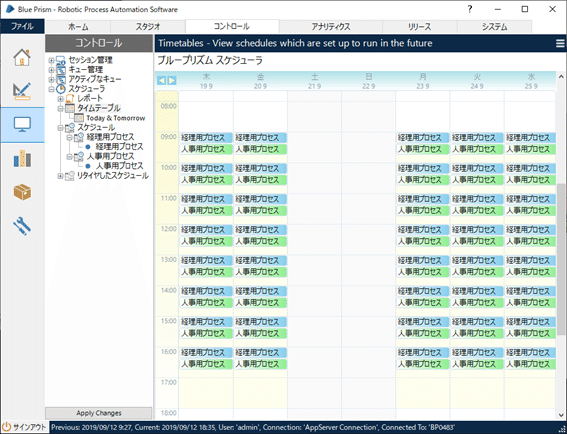This screenshot has height=434, width=567.
Task: Click the timetable vertical scrollbar thumb
Action: click(x=561, y=260)
